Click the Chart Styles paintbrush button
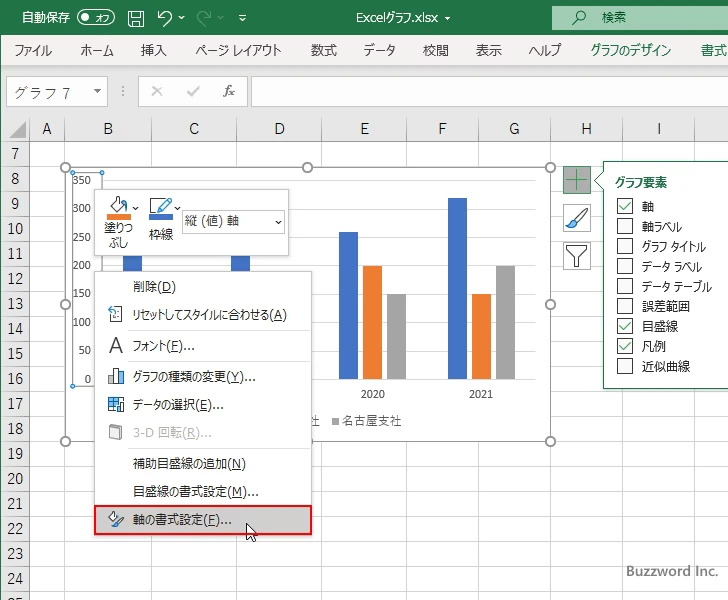This screenshot has height=600, width=728. point(577,218)
